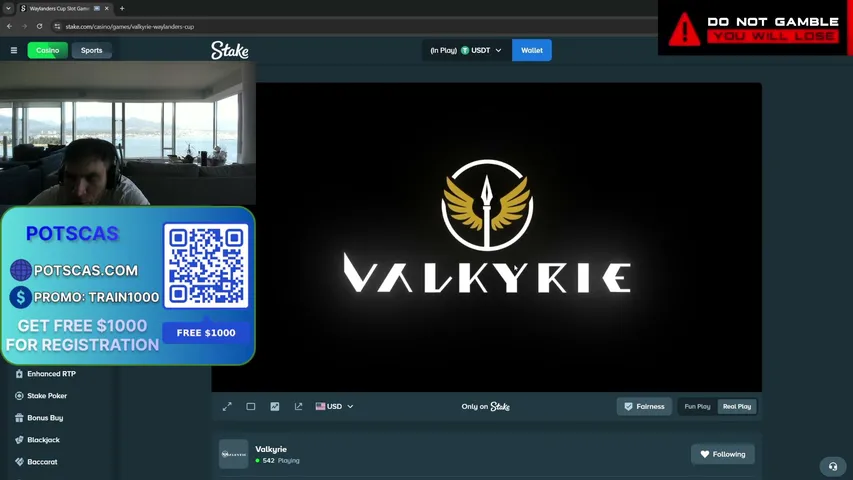Open Blackjack category

(x=38, y=440)
